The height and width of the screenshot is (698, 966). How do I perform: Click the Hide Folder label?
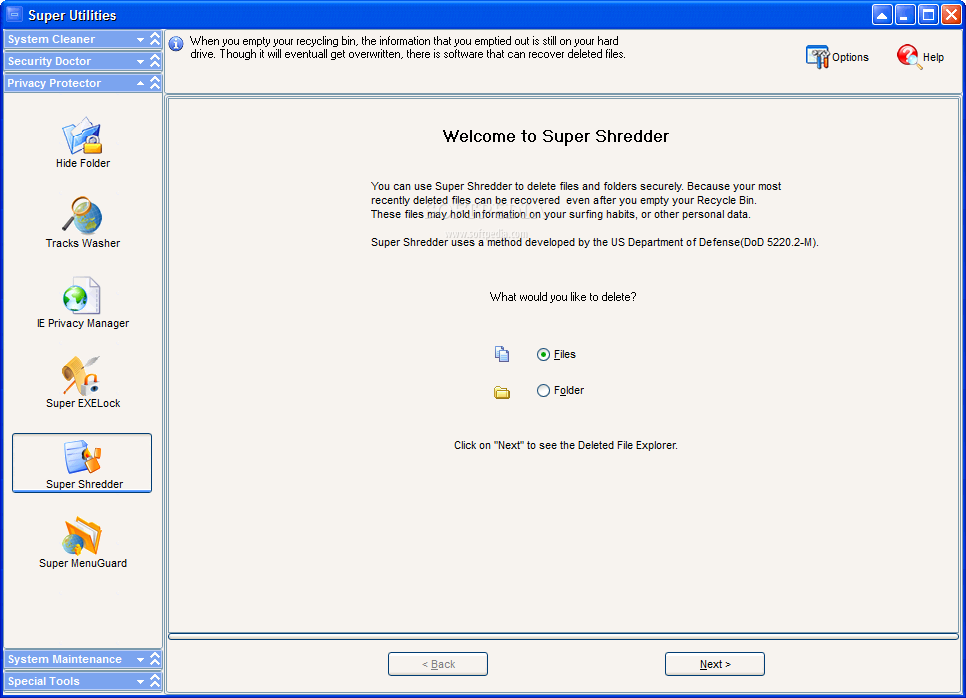(83, 163)
